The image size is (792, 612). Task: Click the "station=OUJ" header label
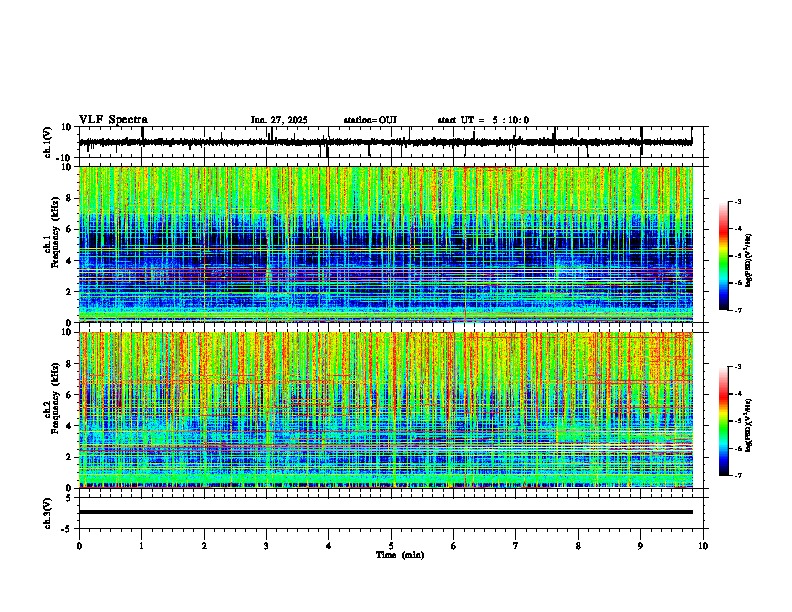click(x=370, y=120)
